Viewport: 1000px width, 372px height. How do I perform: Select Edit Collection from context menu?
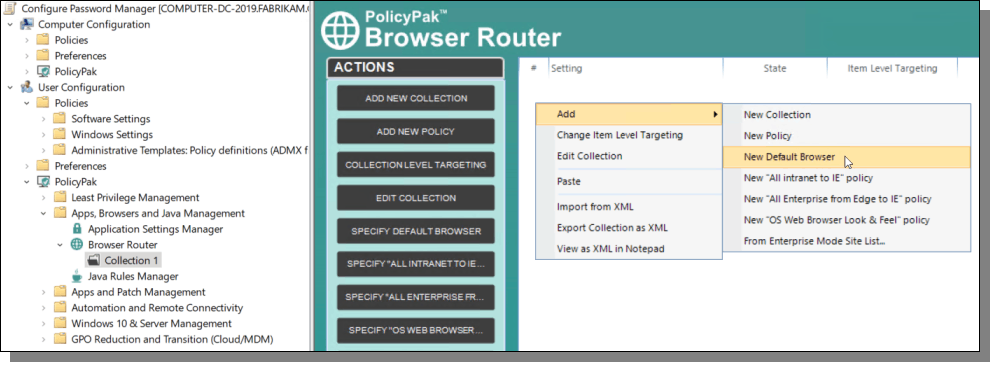pos(629,156)
